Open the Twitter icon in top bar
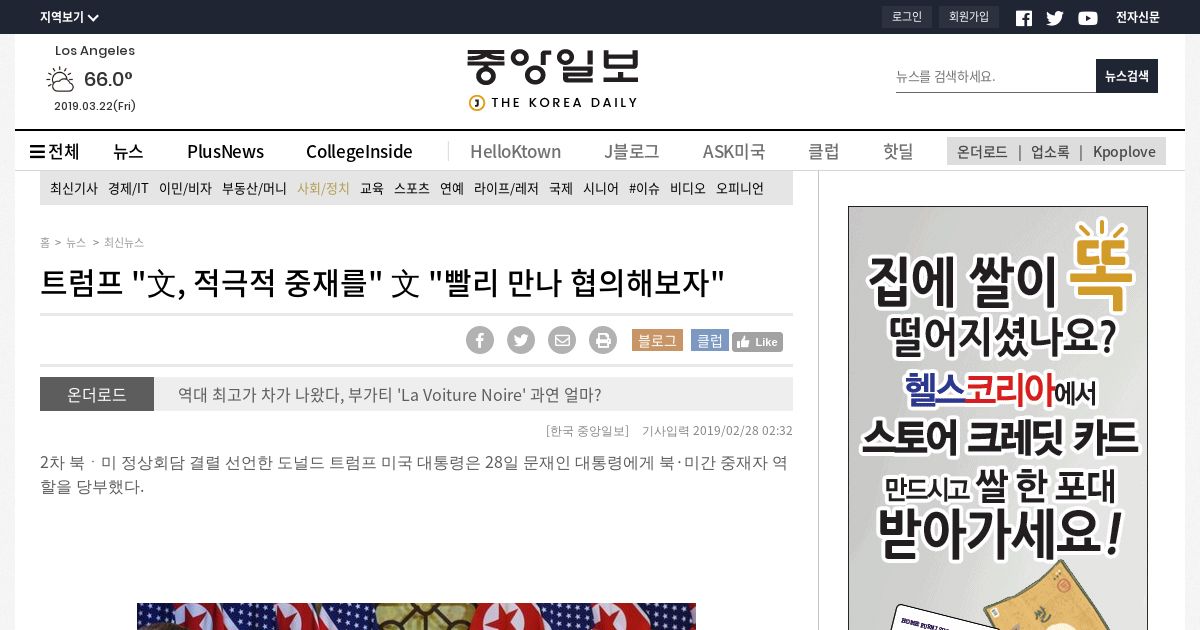 1055,18
